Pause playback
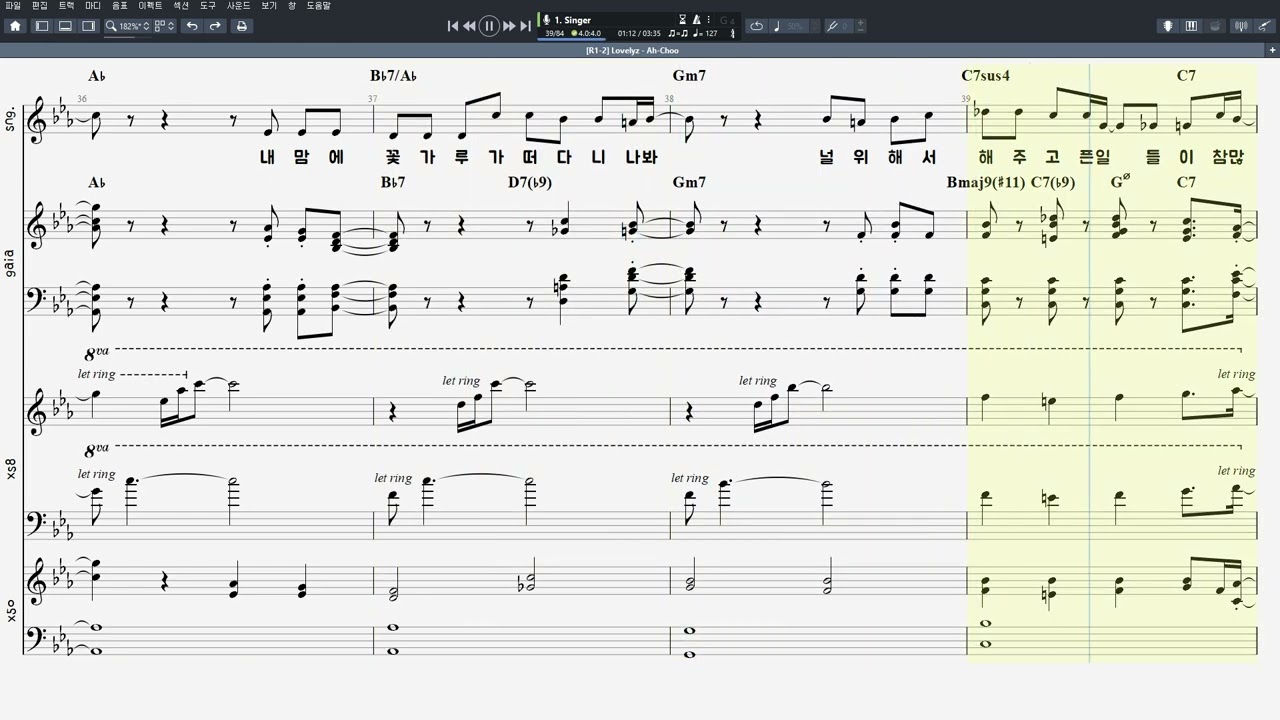Image resolution: width=1280 pixels, height=720 pixels. (x=489, y=26)
